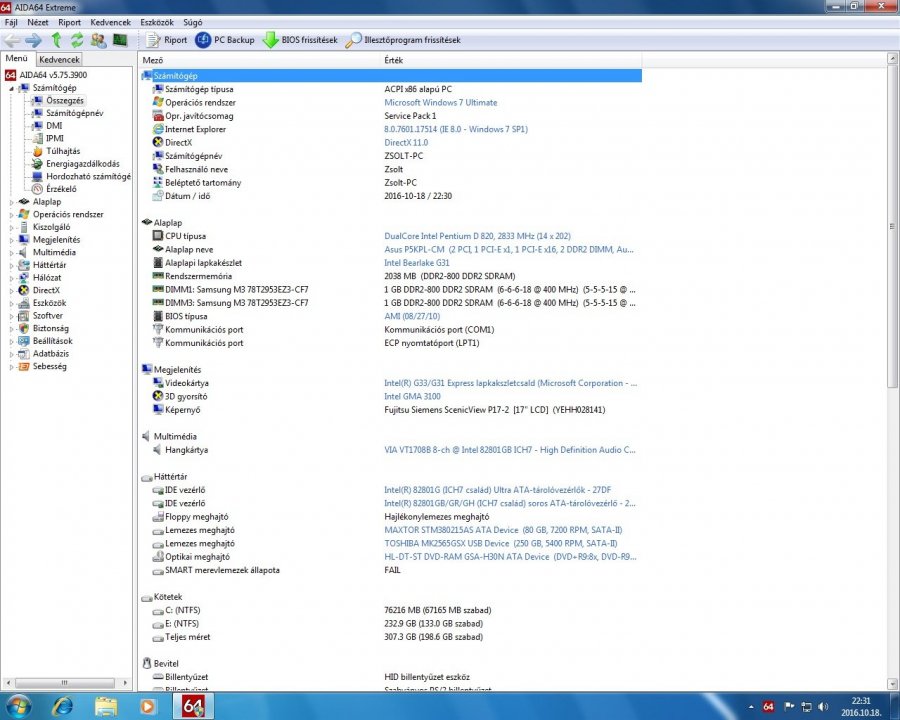The image size is (900, 720).
Task: Open the volume icon in the tray
Action: pyautogui.click(x=823, y=707)
